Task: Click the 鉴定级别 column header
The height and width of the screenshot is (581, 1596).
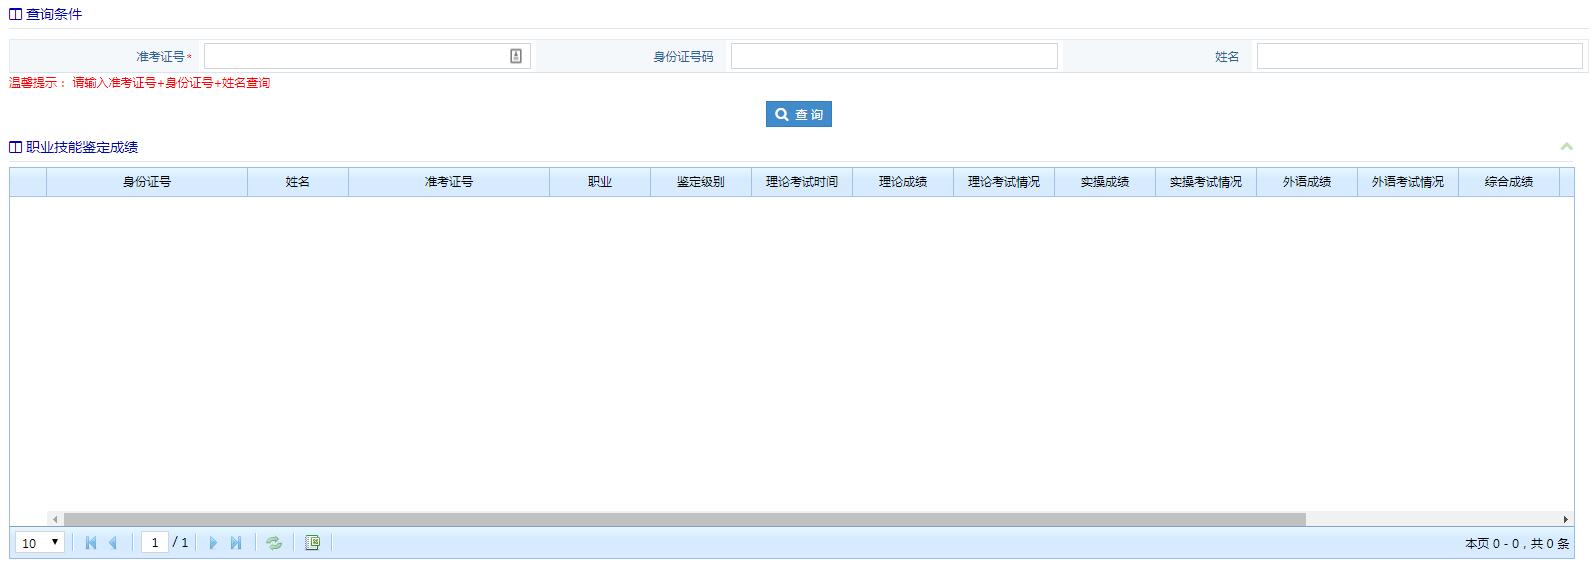Action: (700, 182)
